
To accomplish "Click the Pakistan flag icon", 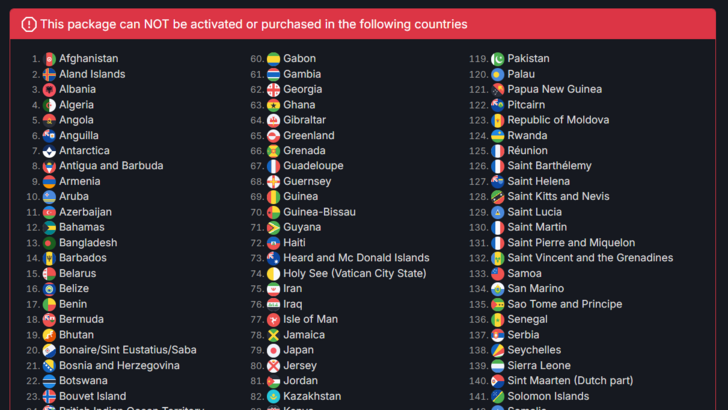I will (497, 59).
